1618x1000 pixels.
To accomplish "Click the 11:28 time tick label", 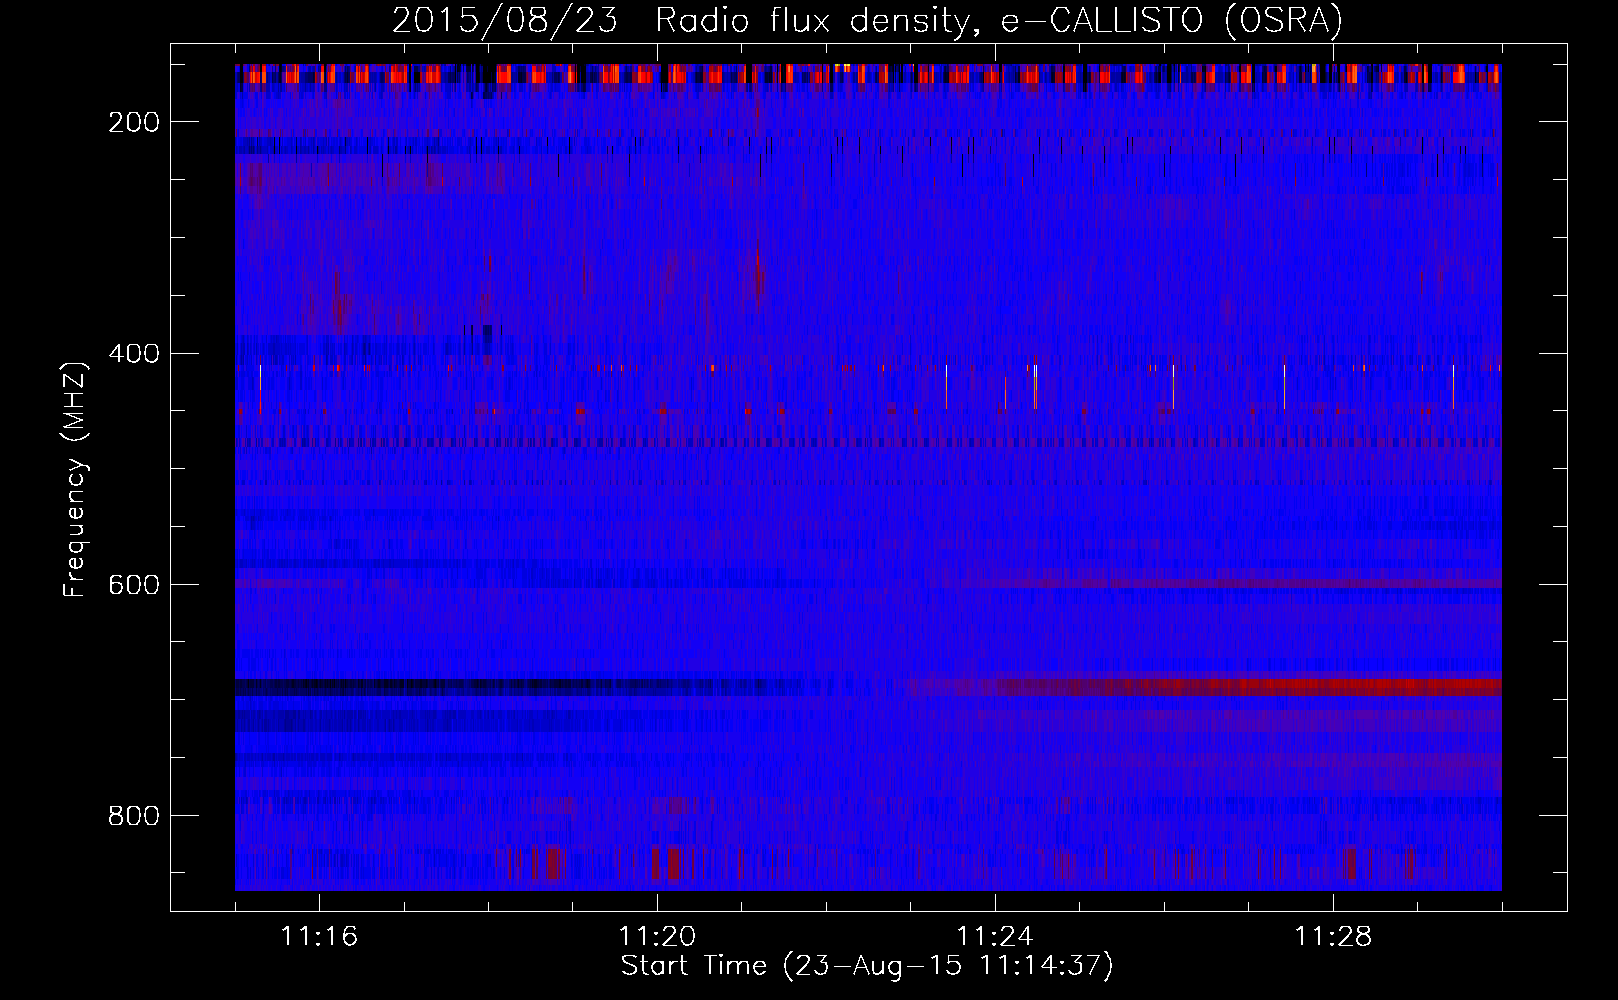I will [1333, 936].
